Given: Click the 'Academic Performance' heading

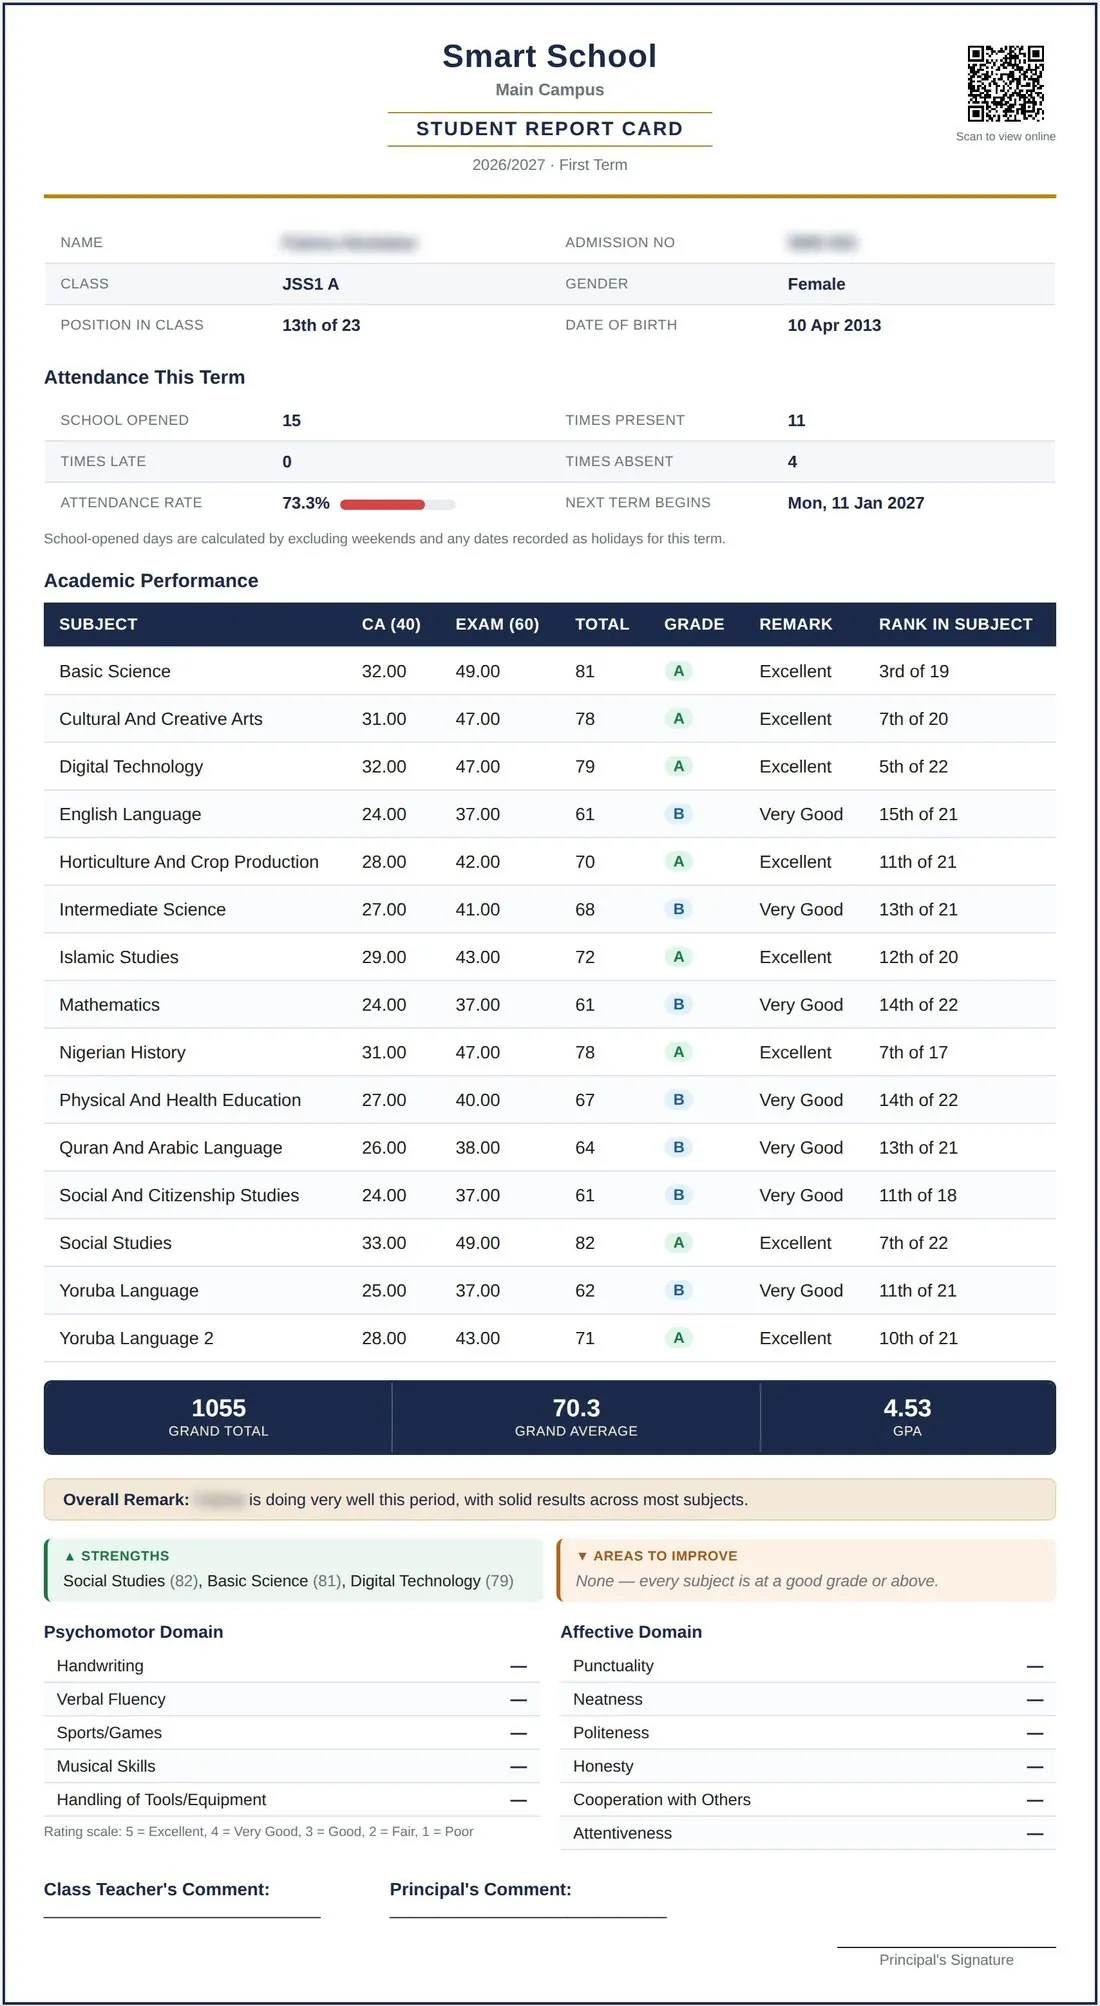Looking at the screenshot, I should (x=151, y=581).
